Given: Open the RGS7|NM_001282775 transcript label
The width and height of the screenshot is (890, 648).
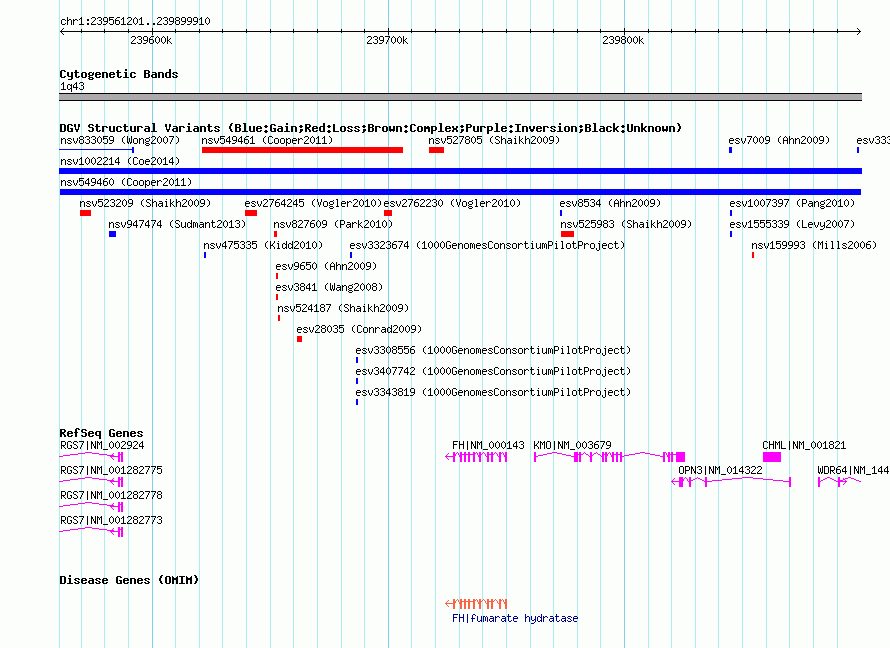Looking at the screenshot, I should coord(111,470).
